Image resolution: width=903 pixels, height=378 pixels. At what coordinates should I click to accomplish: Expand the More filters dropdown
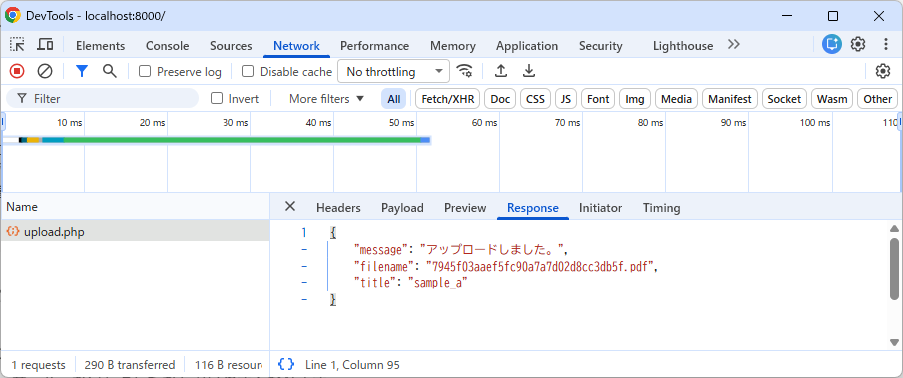pyautogui.click(x=327, y=99)
